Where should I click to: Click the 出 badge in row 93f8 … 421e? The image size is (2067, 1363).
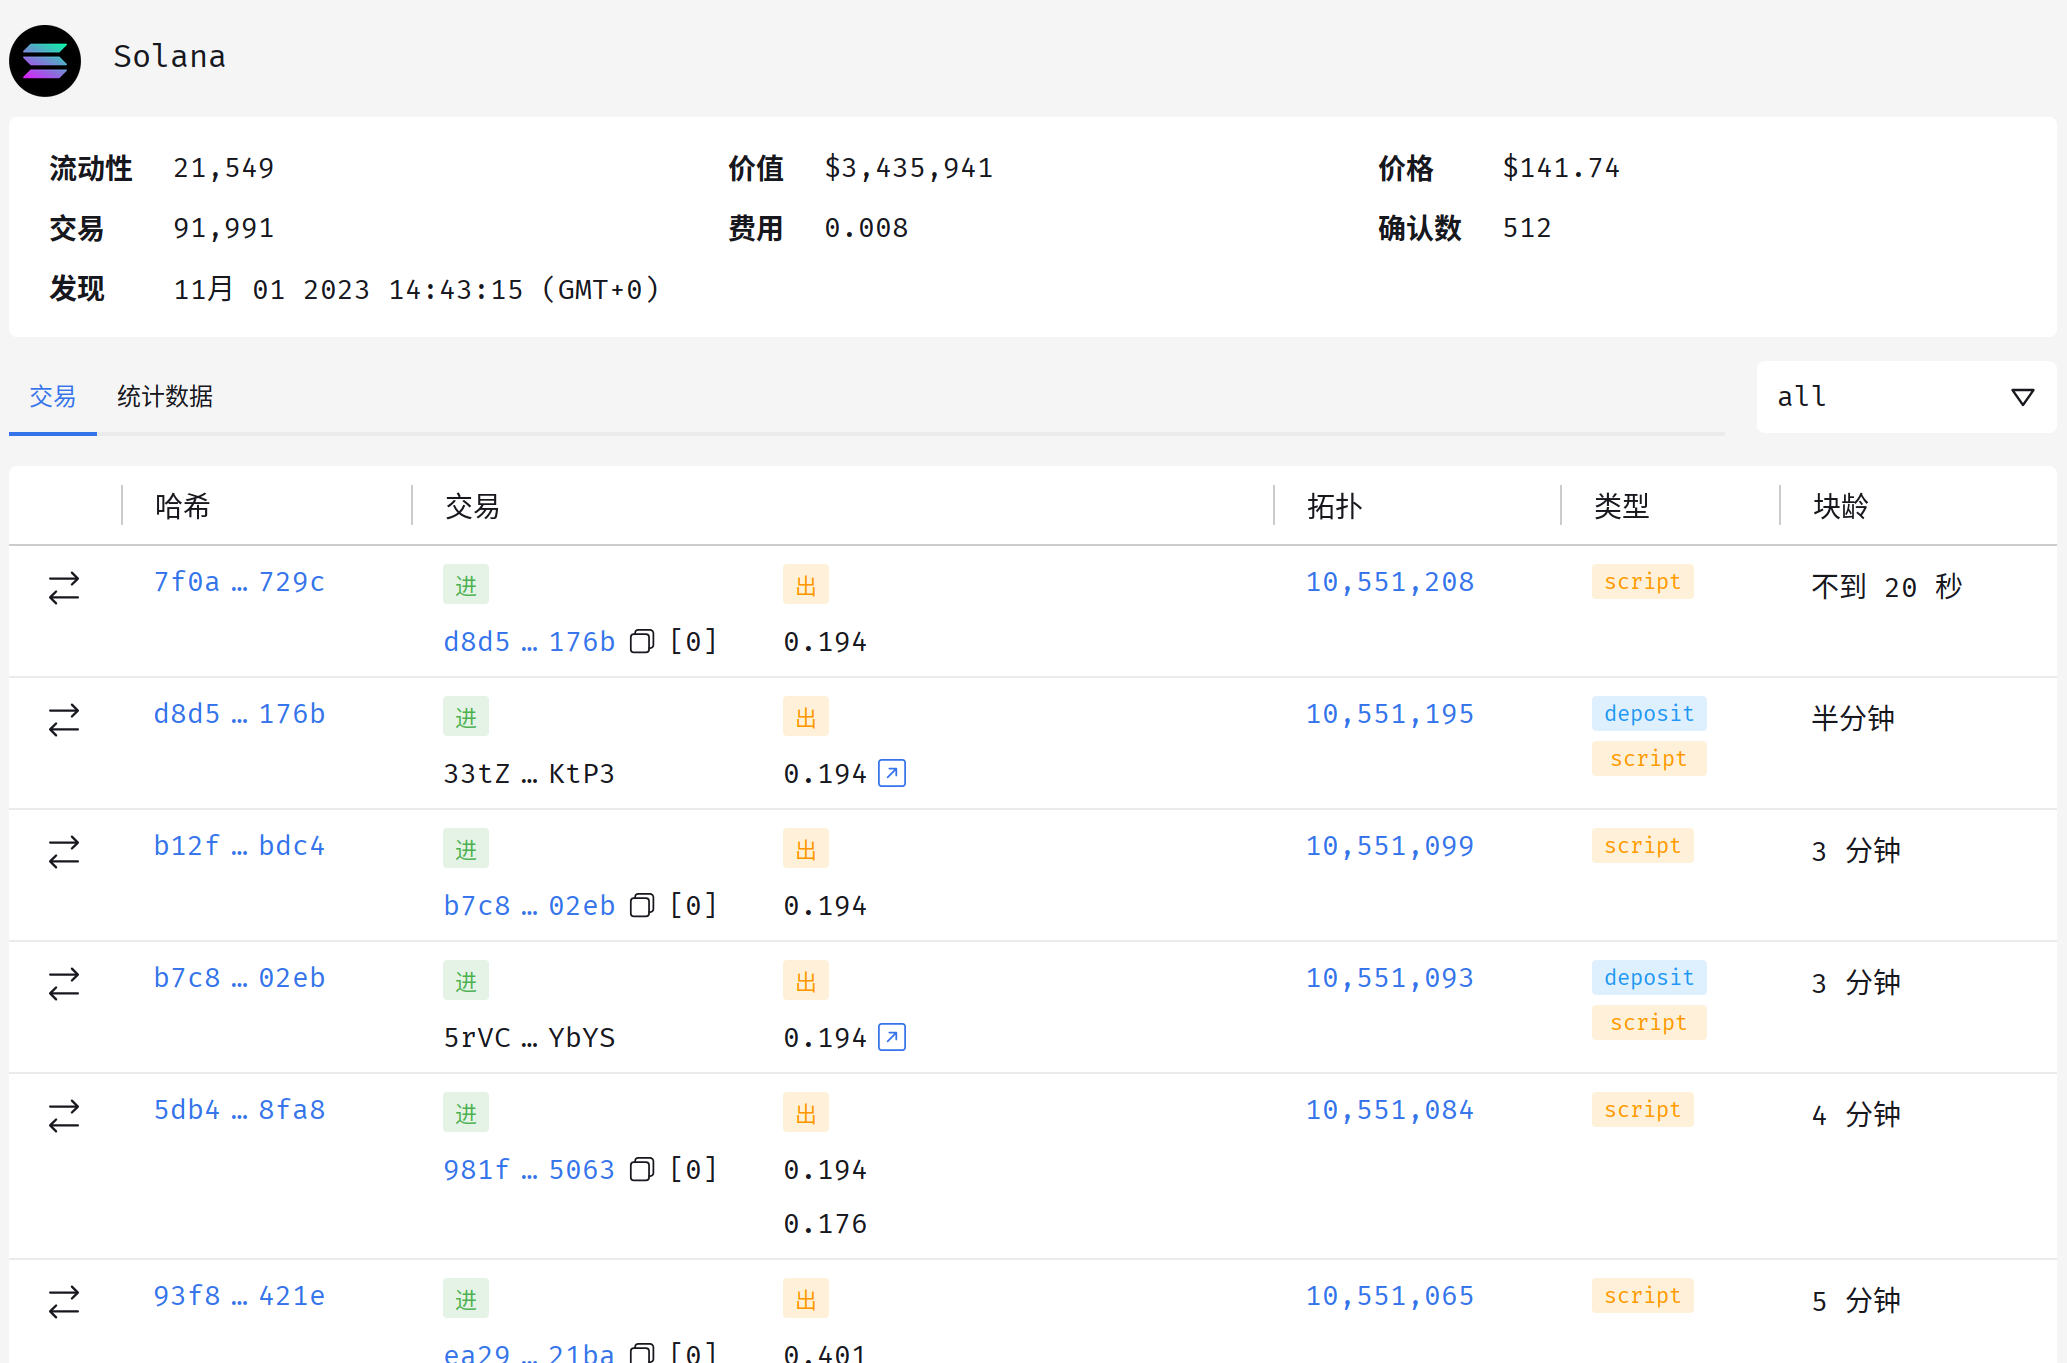pyautogui.click(x=806, y=1299)
